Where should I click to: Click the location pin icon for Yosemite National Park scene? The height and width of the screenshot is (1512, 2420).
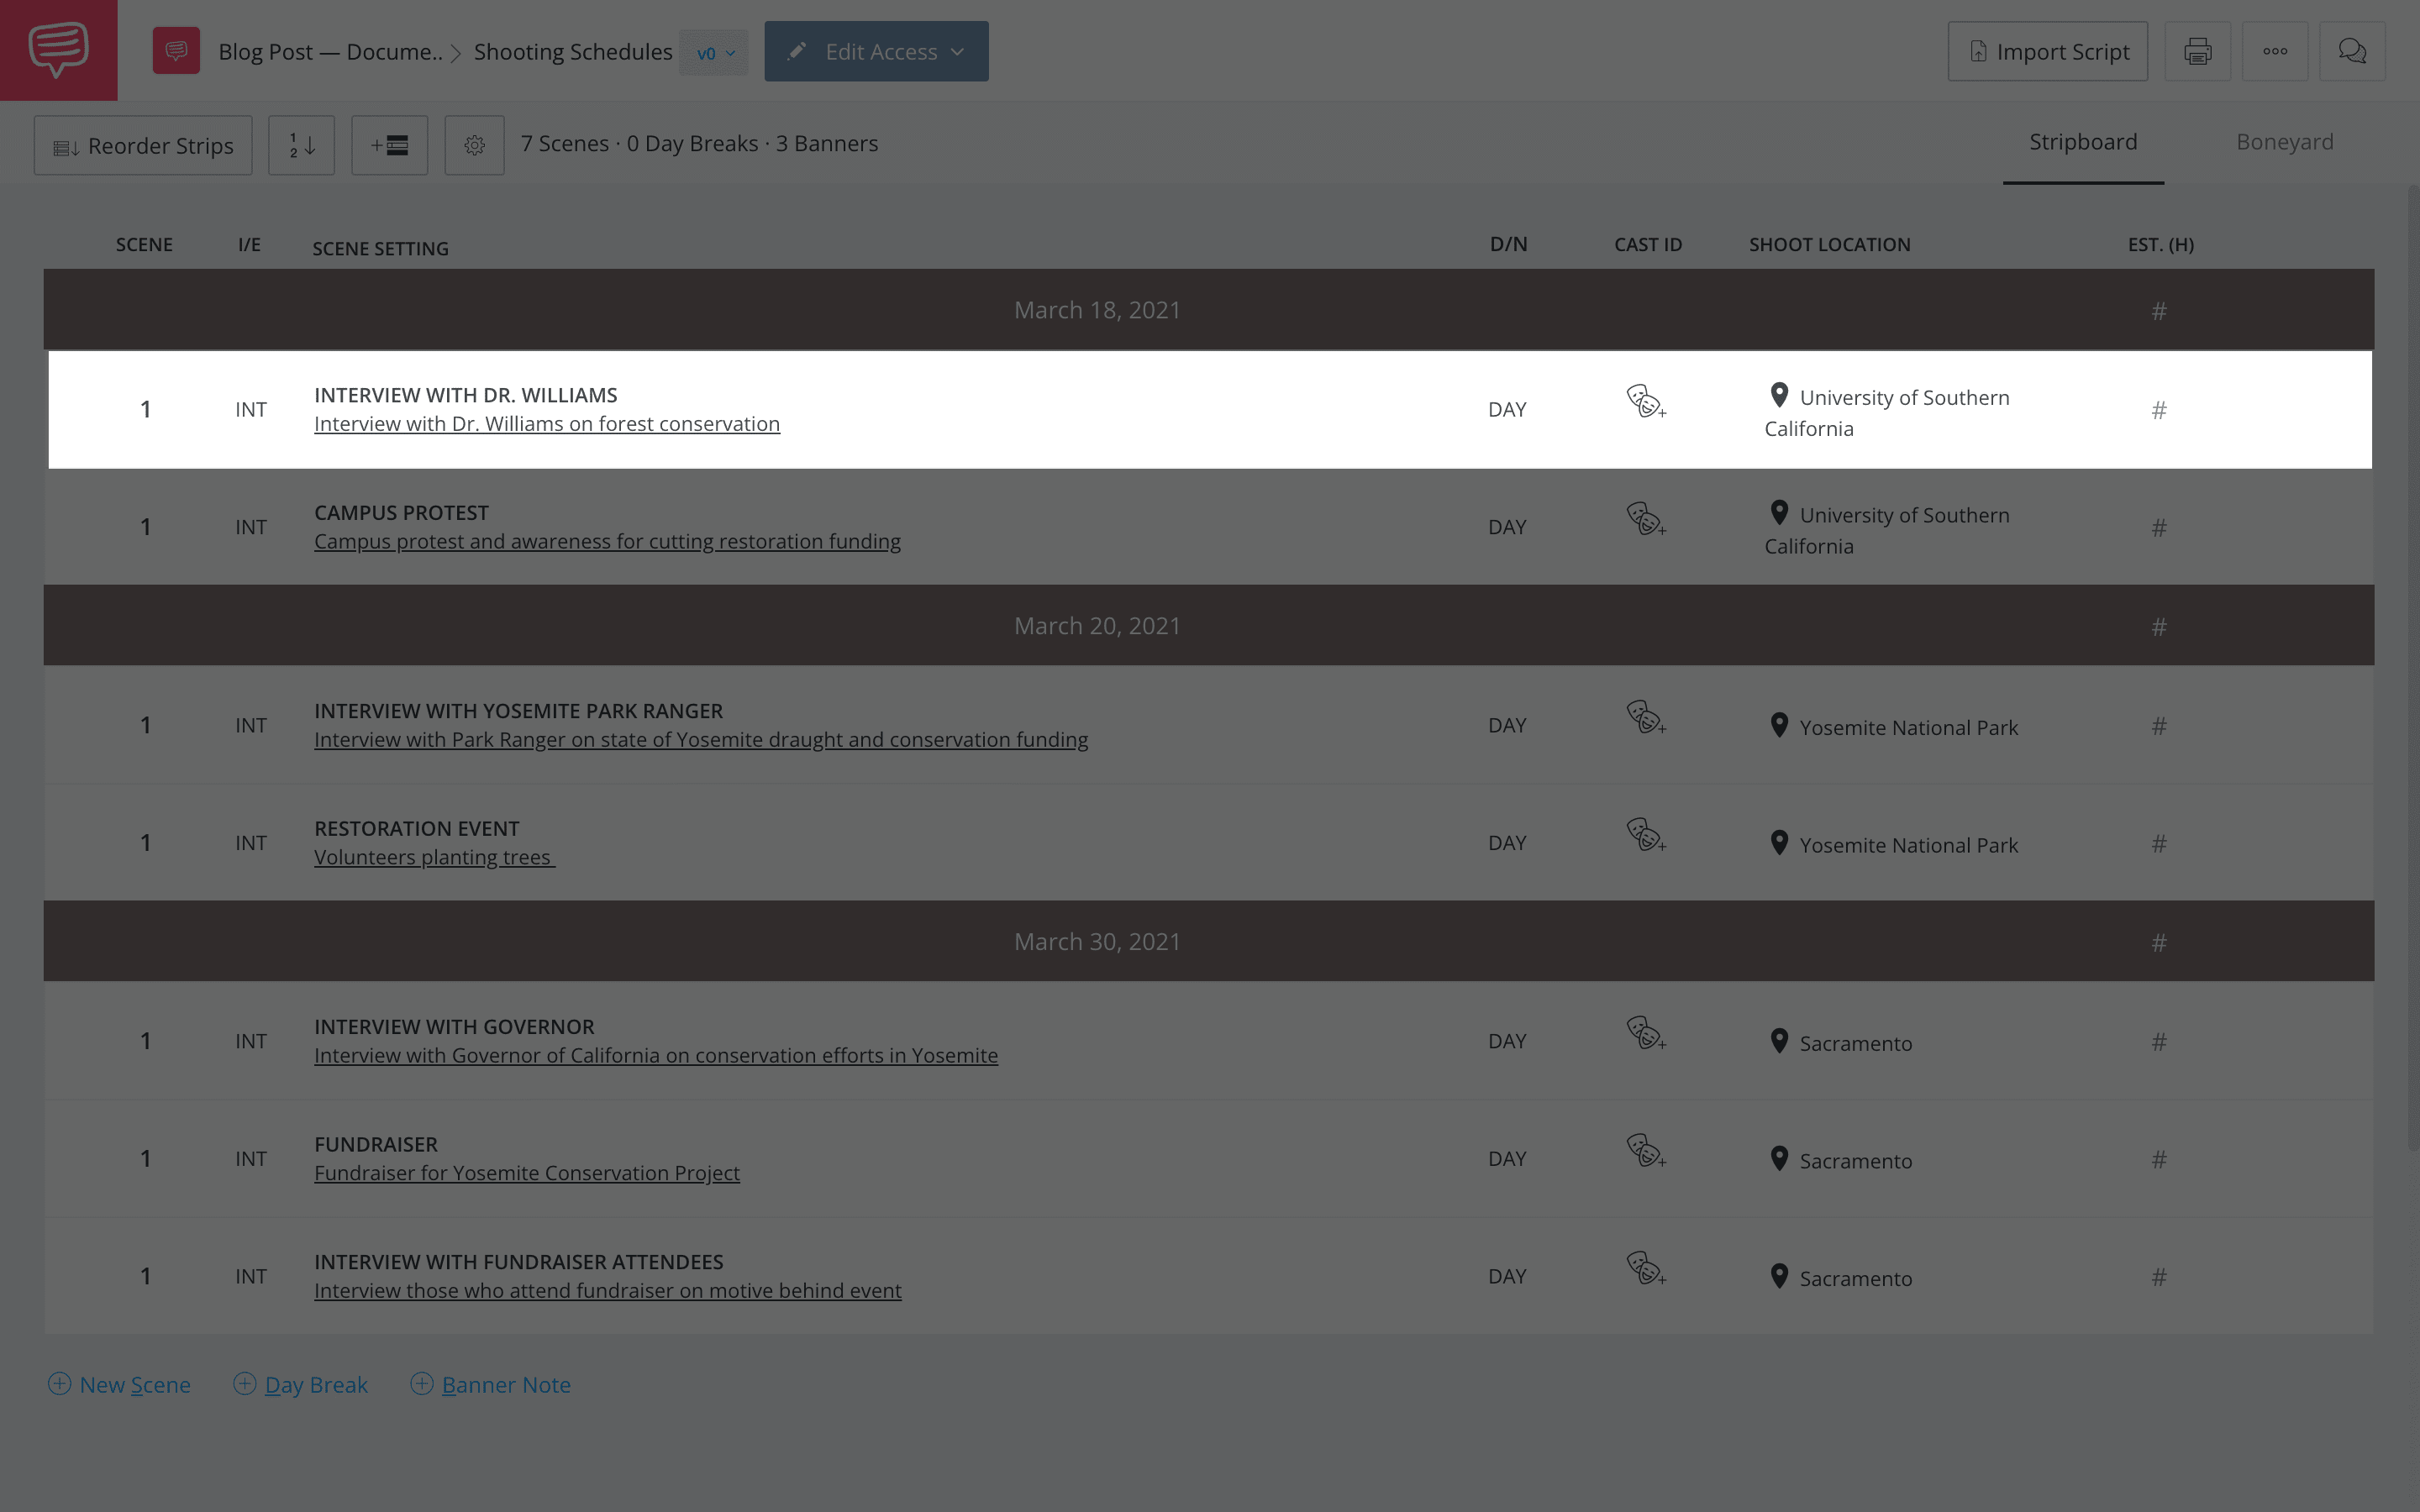click(1779, 727)
